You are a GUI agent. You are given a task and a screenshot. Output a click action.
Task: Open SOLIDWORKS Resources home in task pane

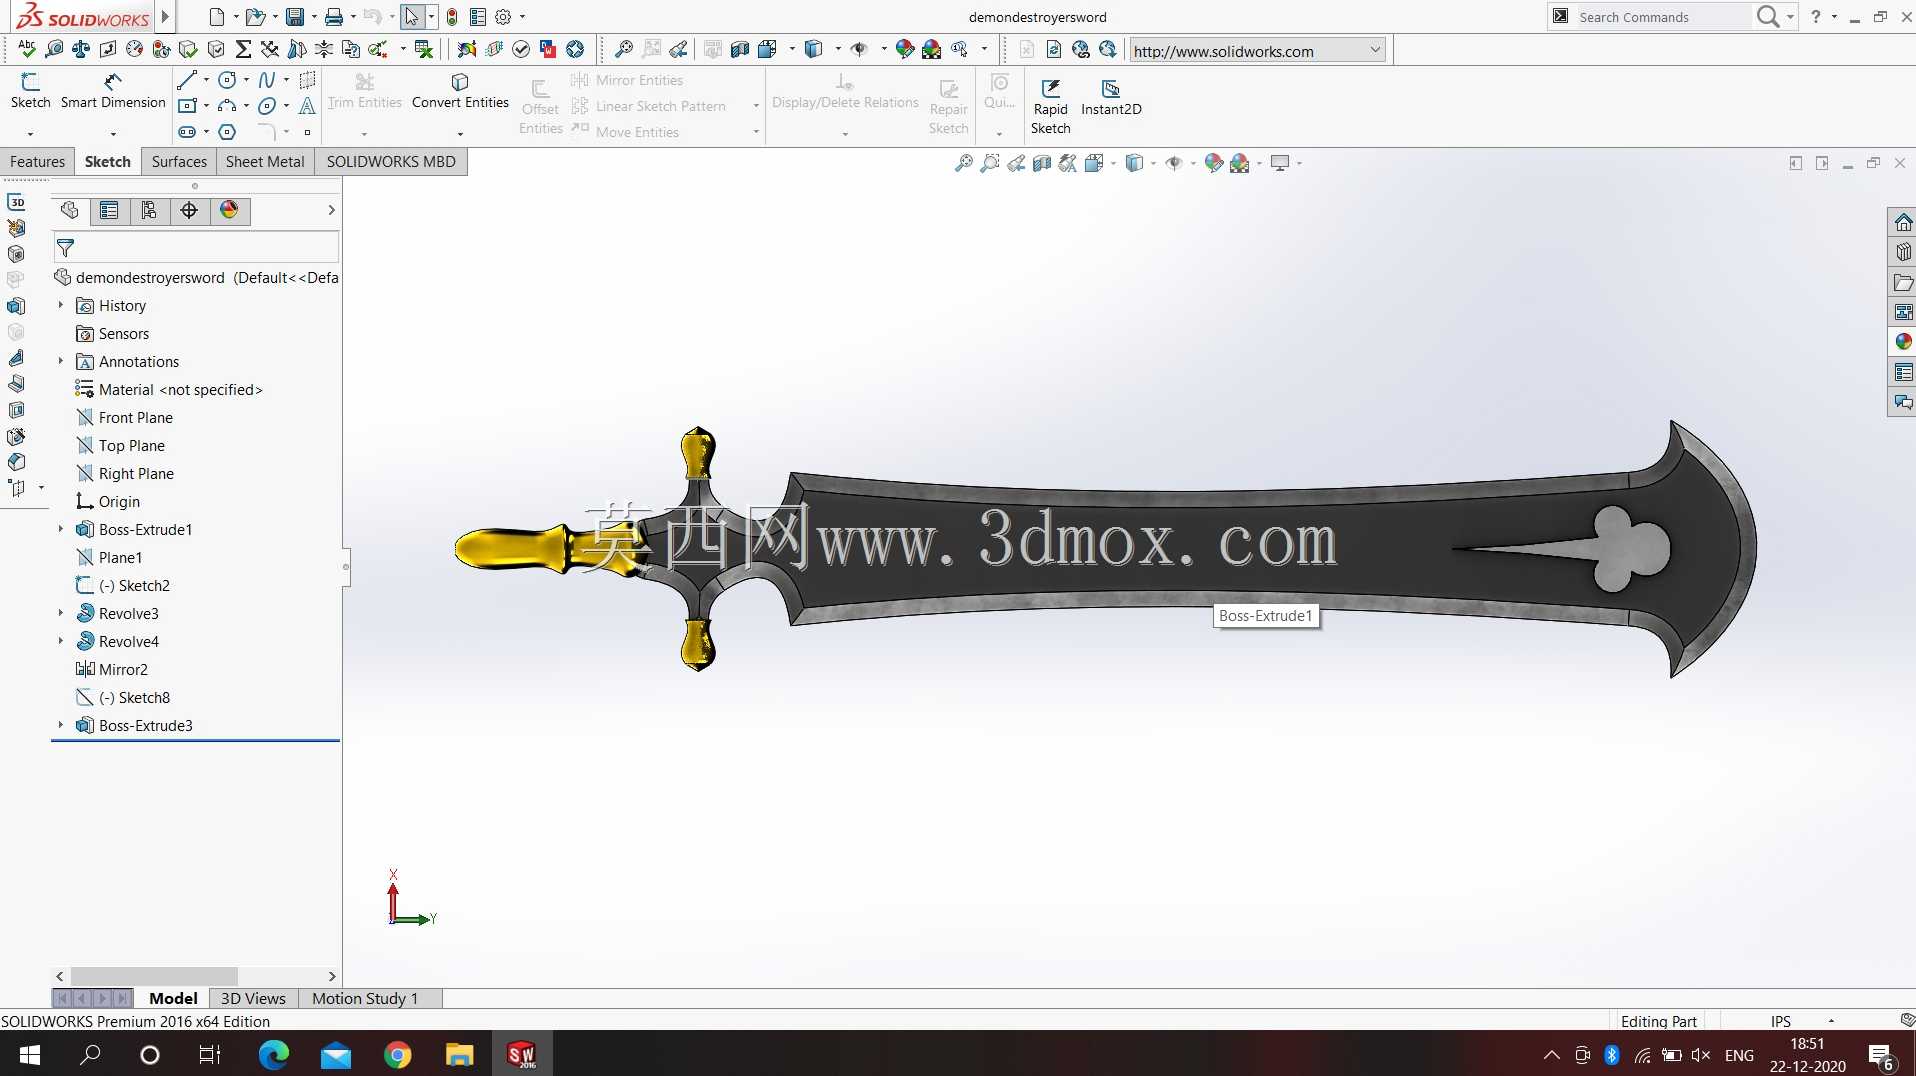(x=1903, y=222)
